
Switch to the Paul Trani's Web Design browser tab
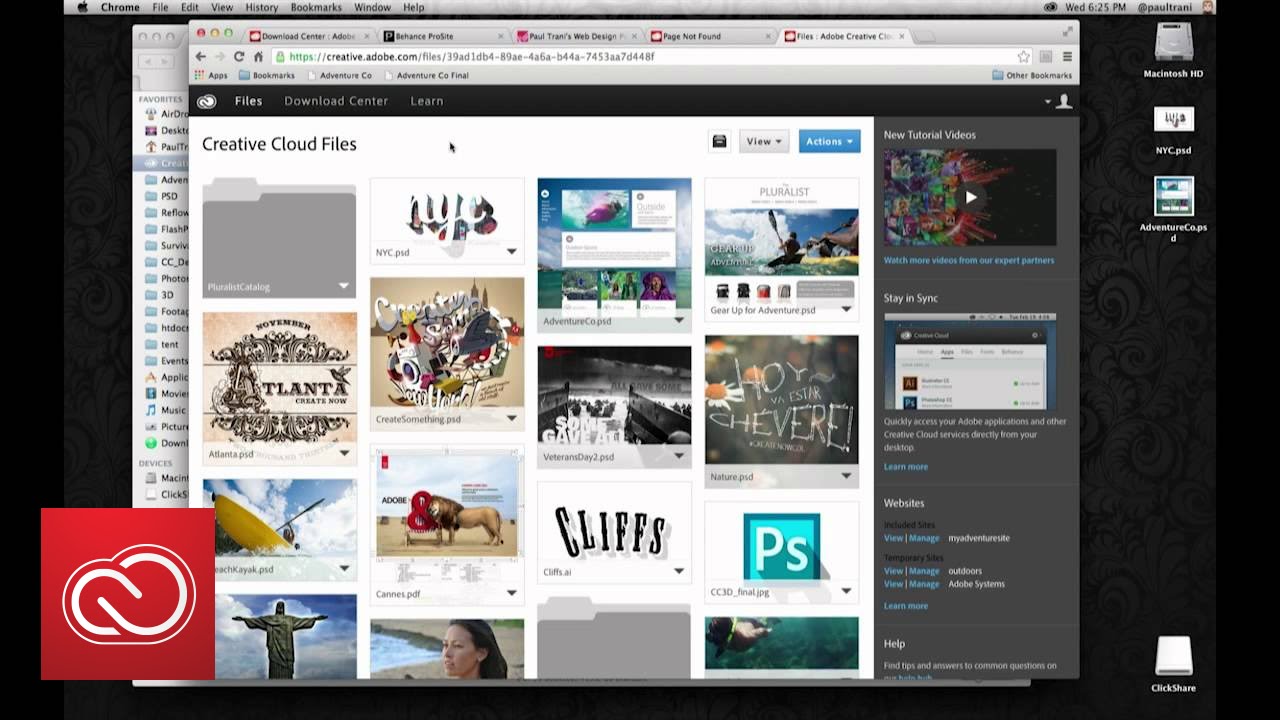576,36
